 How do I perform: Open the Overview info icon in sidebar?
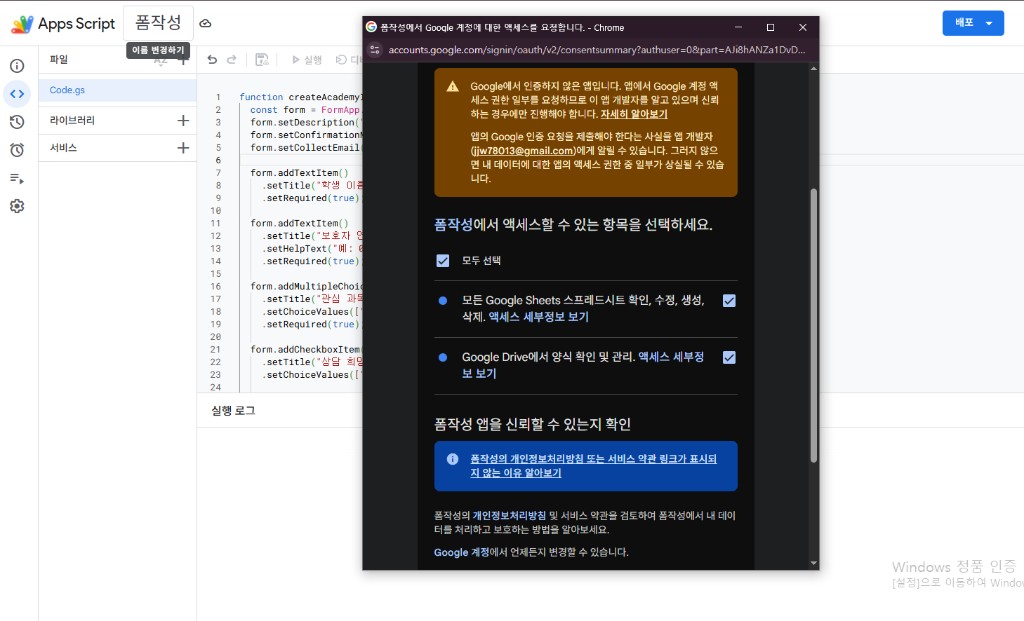click(17, 66)
